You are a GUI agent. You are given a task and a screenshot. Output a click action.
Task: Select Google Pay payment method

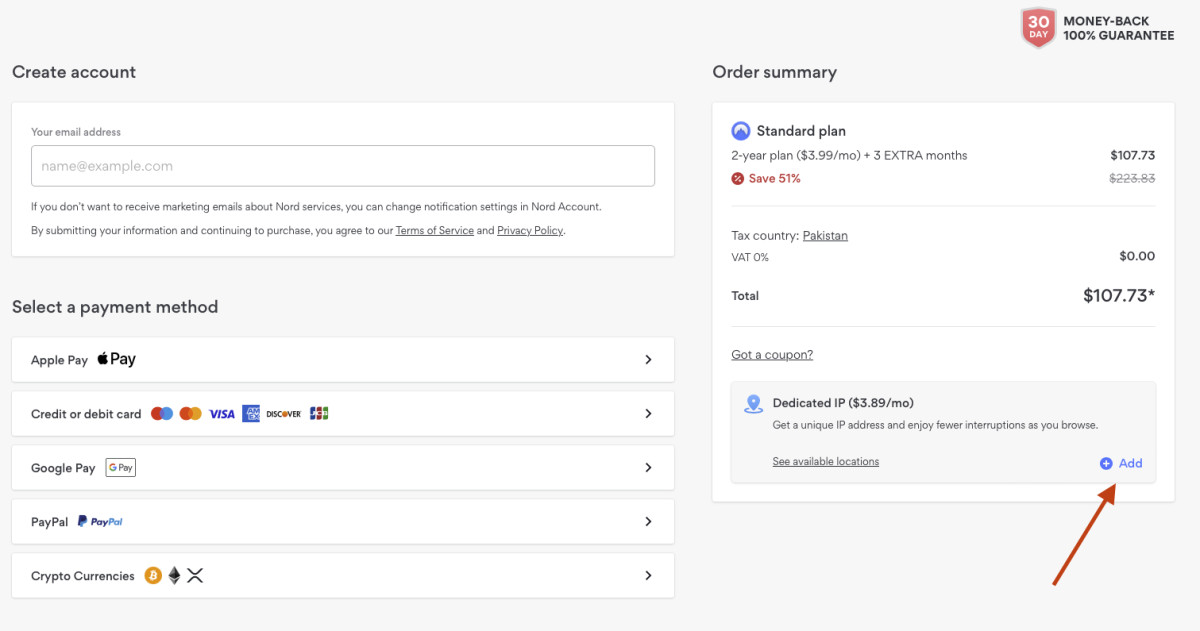(343, 467)
